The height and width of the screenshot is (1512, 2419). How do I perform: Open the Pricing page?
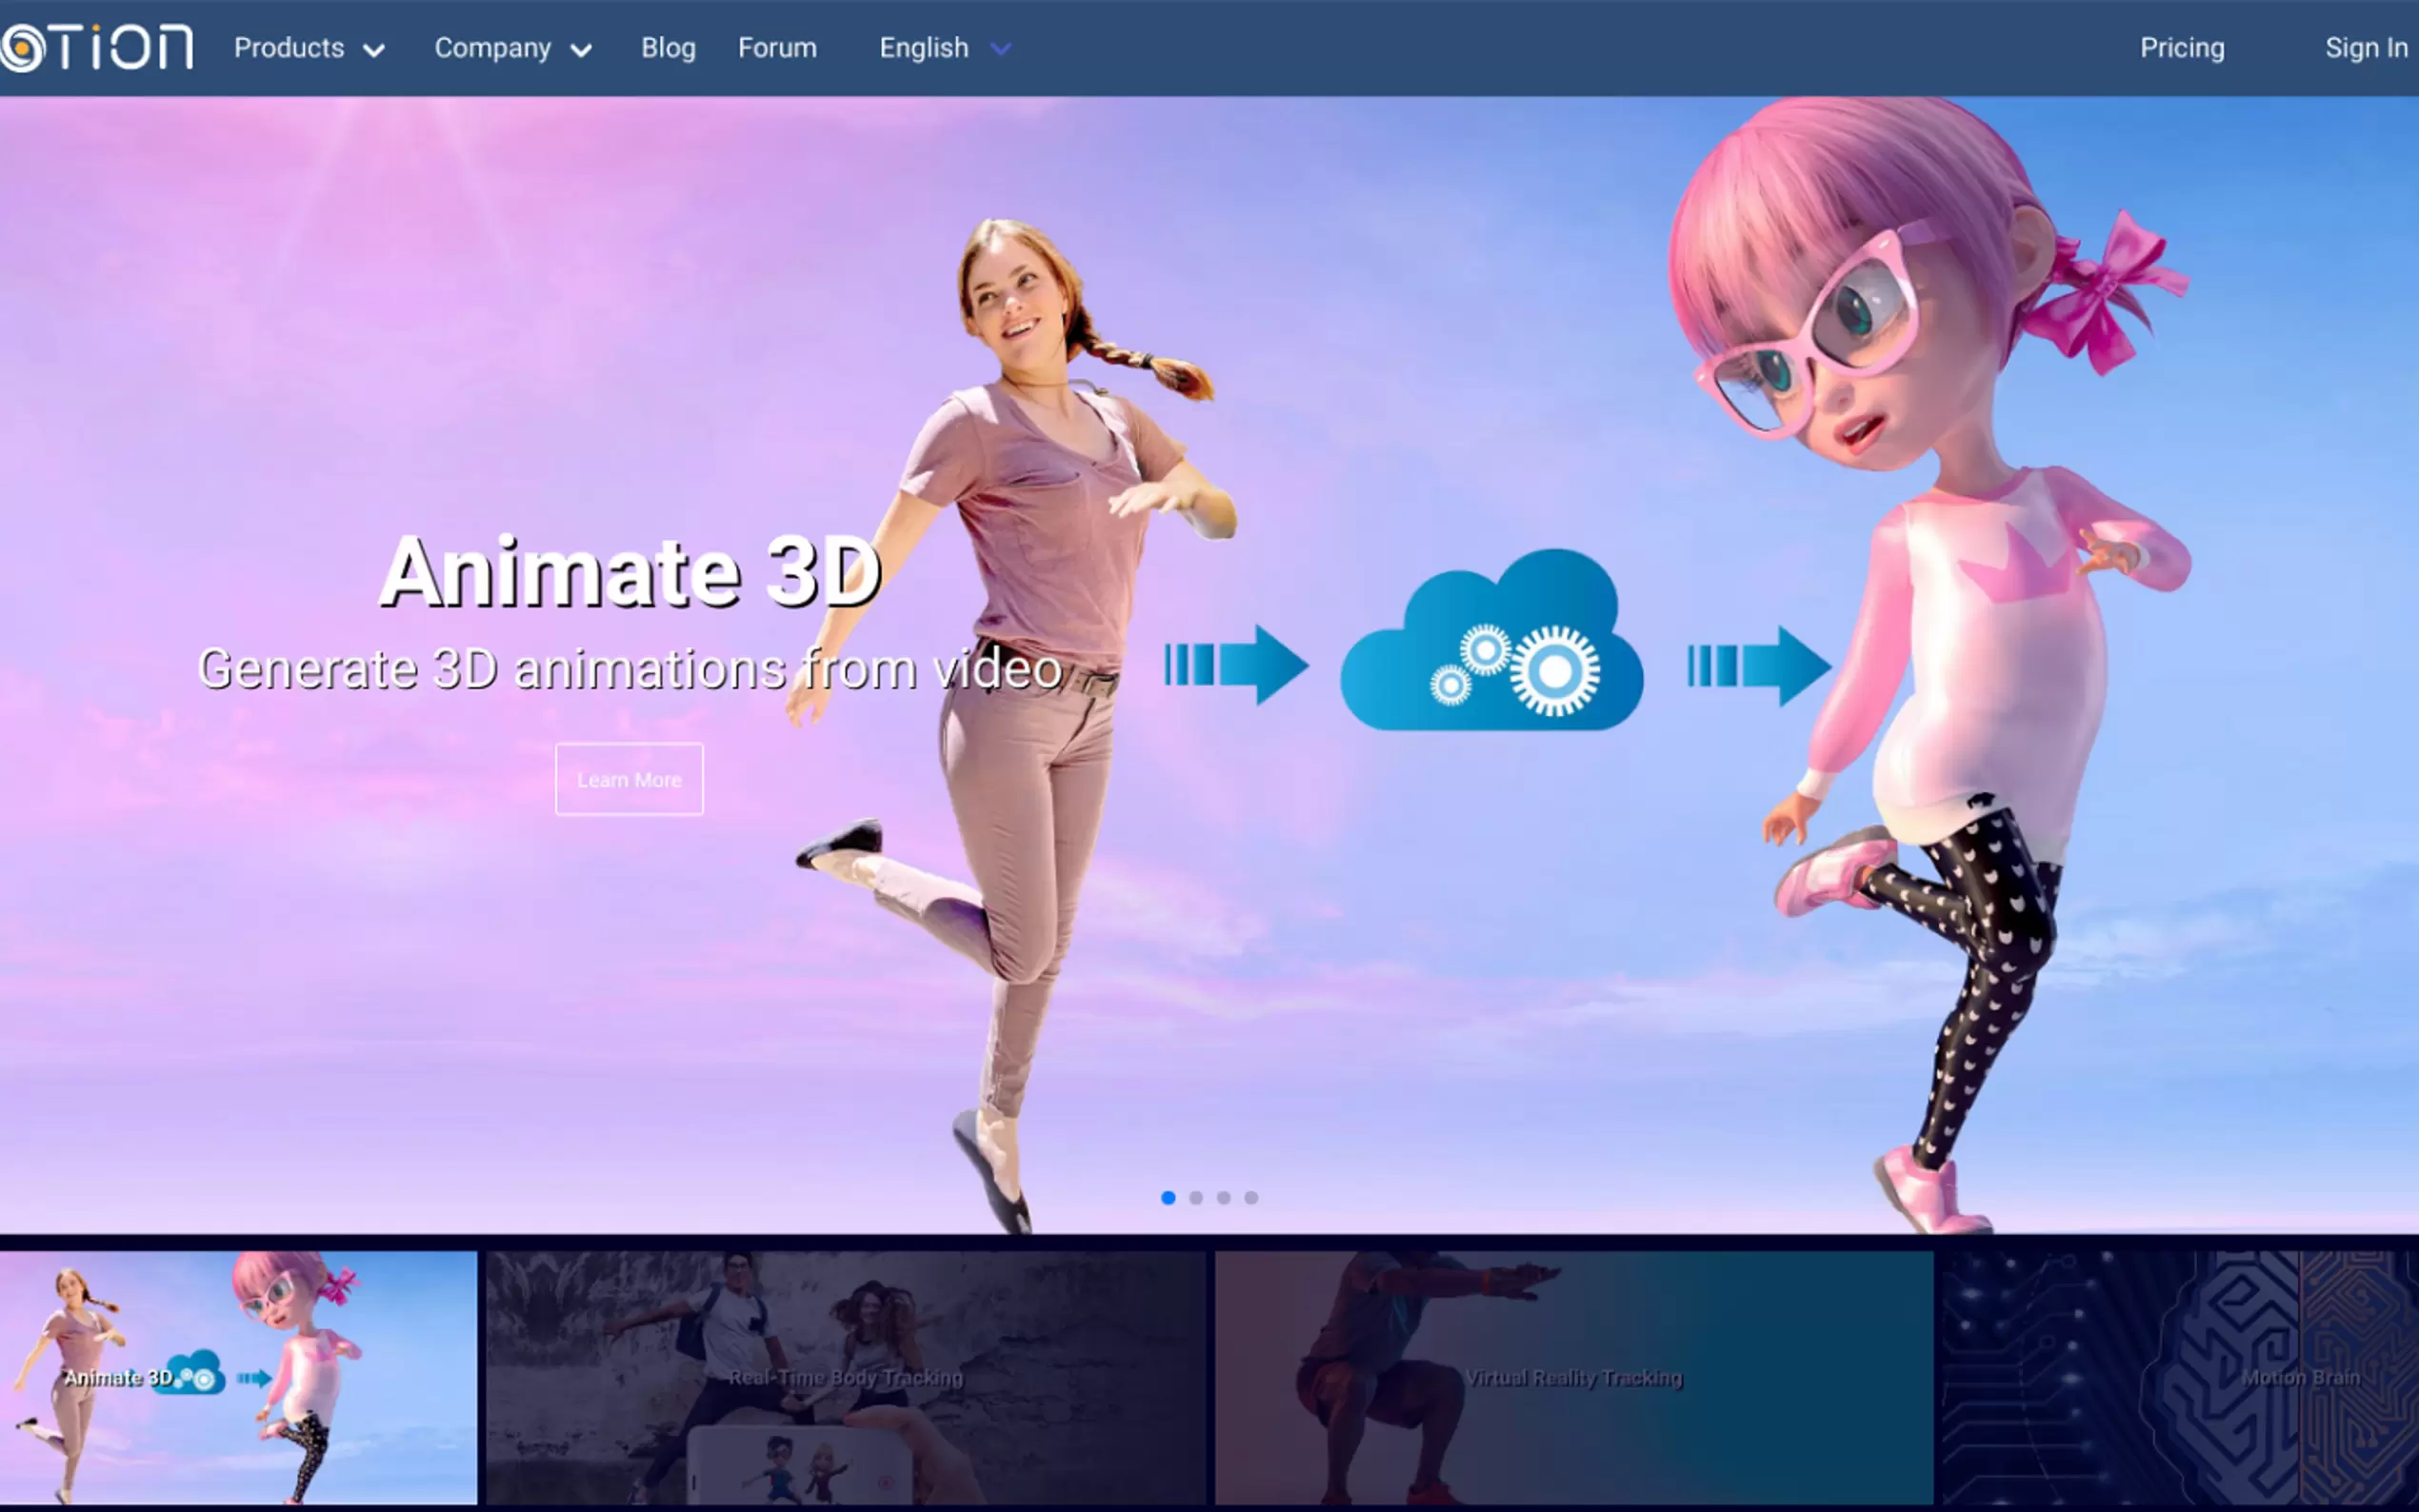[2181, 48]
